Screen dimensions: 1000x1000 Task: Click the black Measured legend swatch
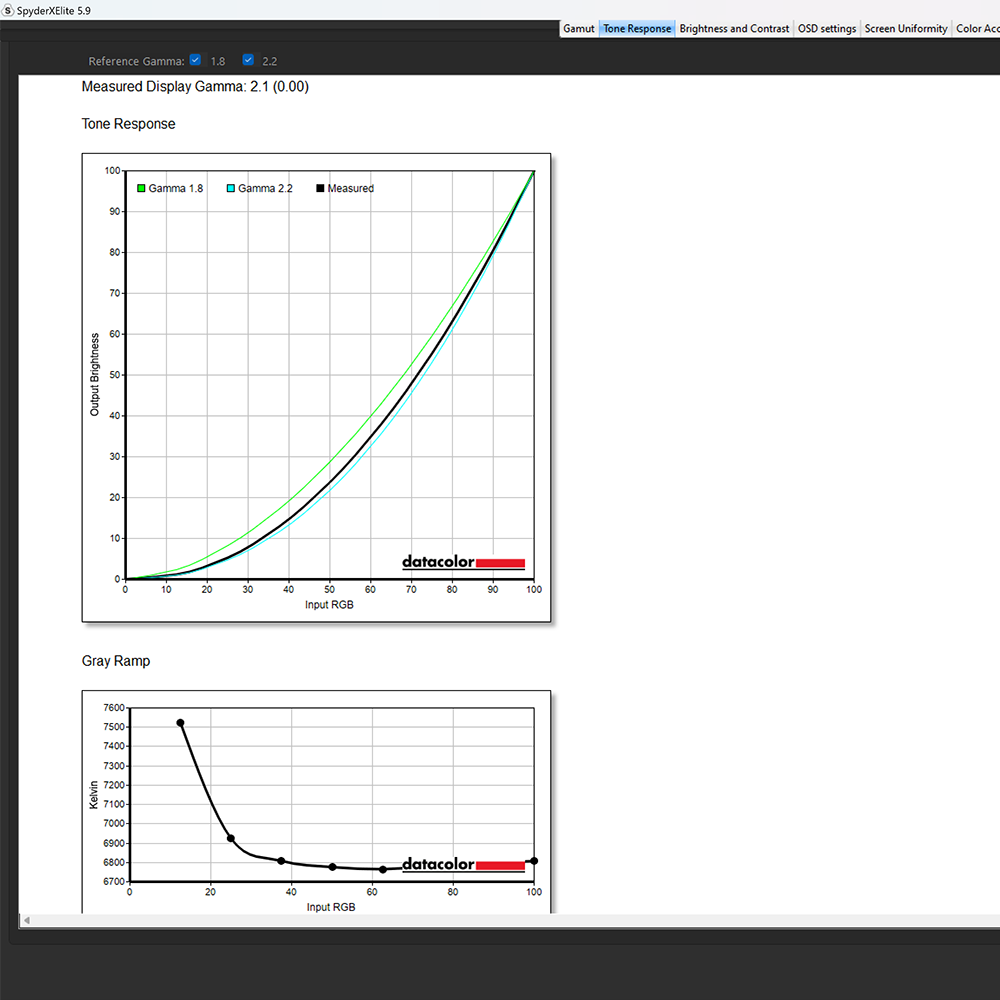[320, 188]
